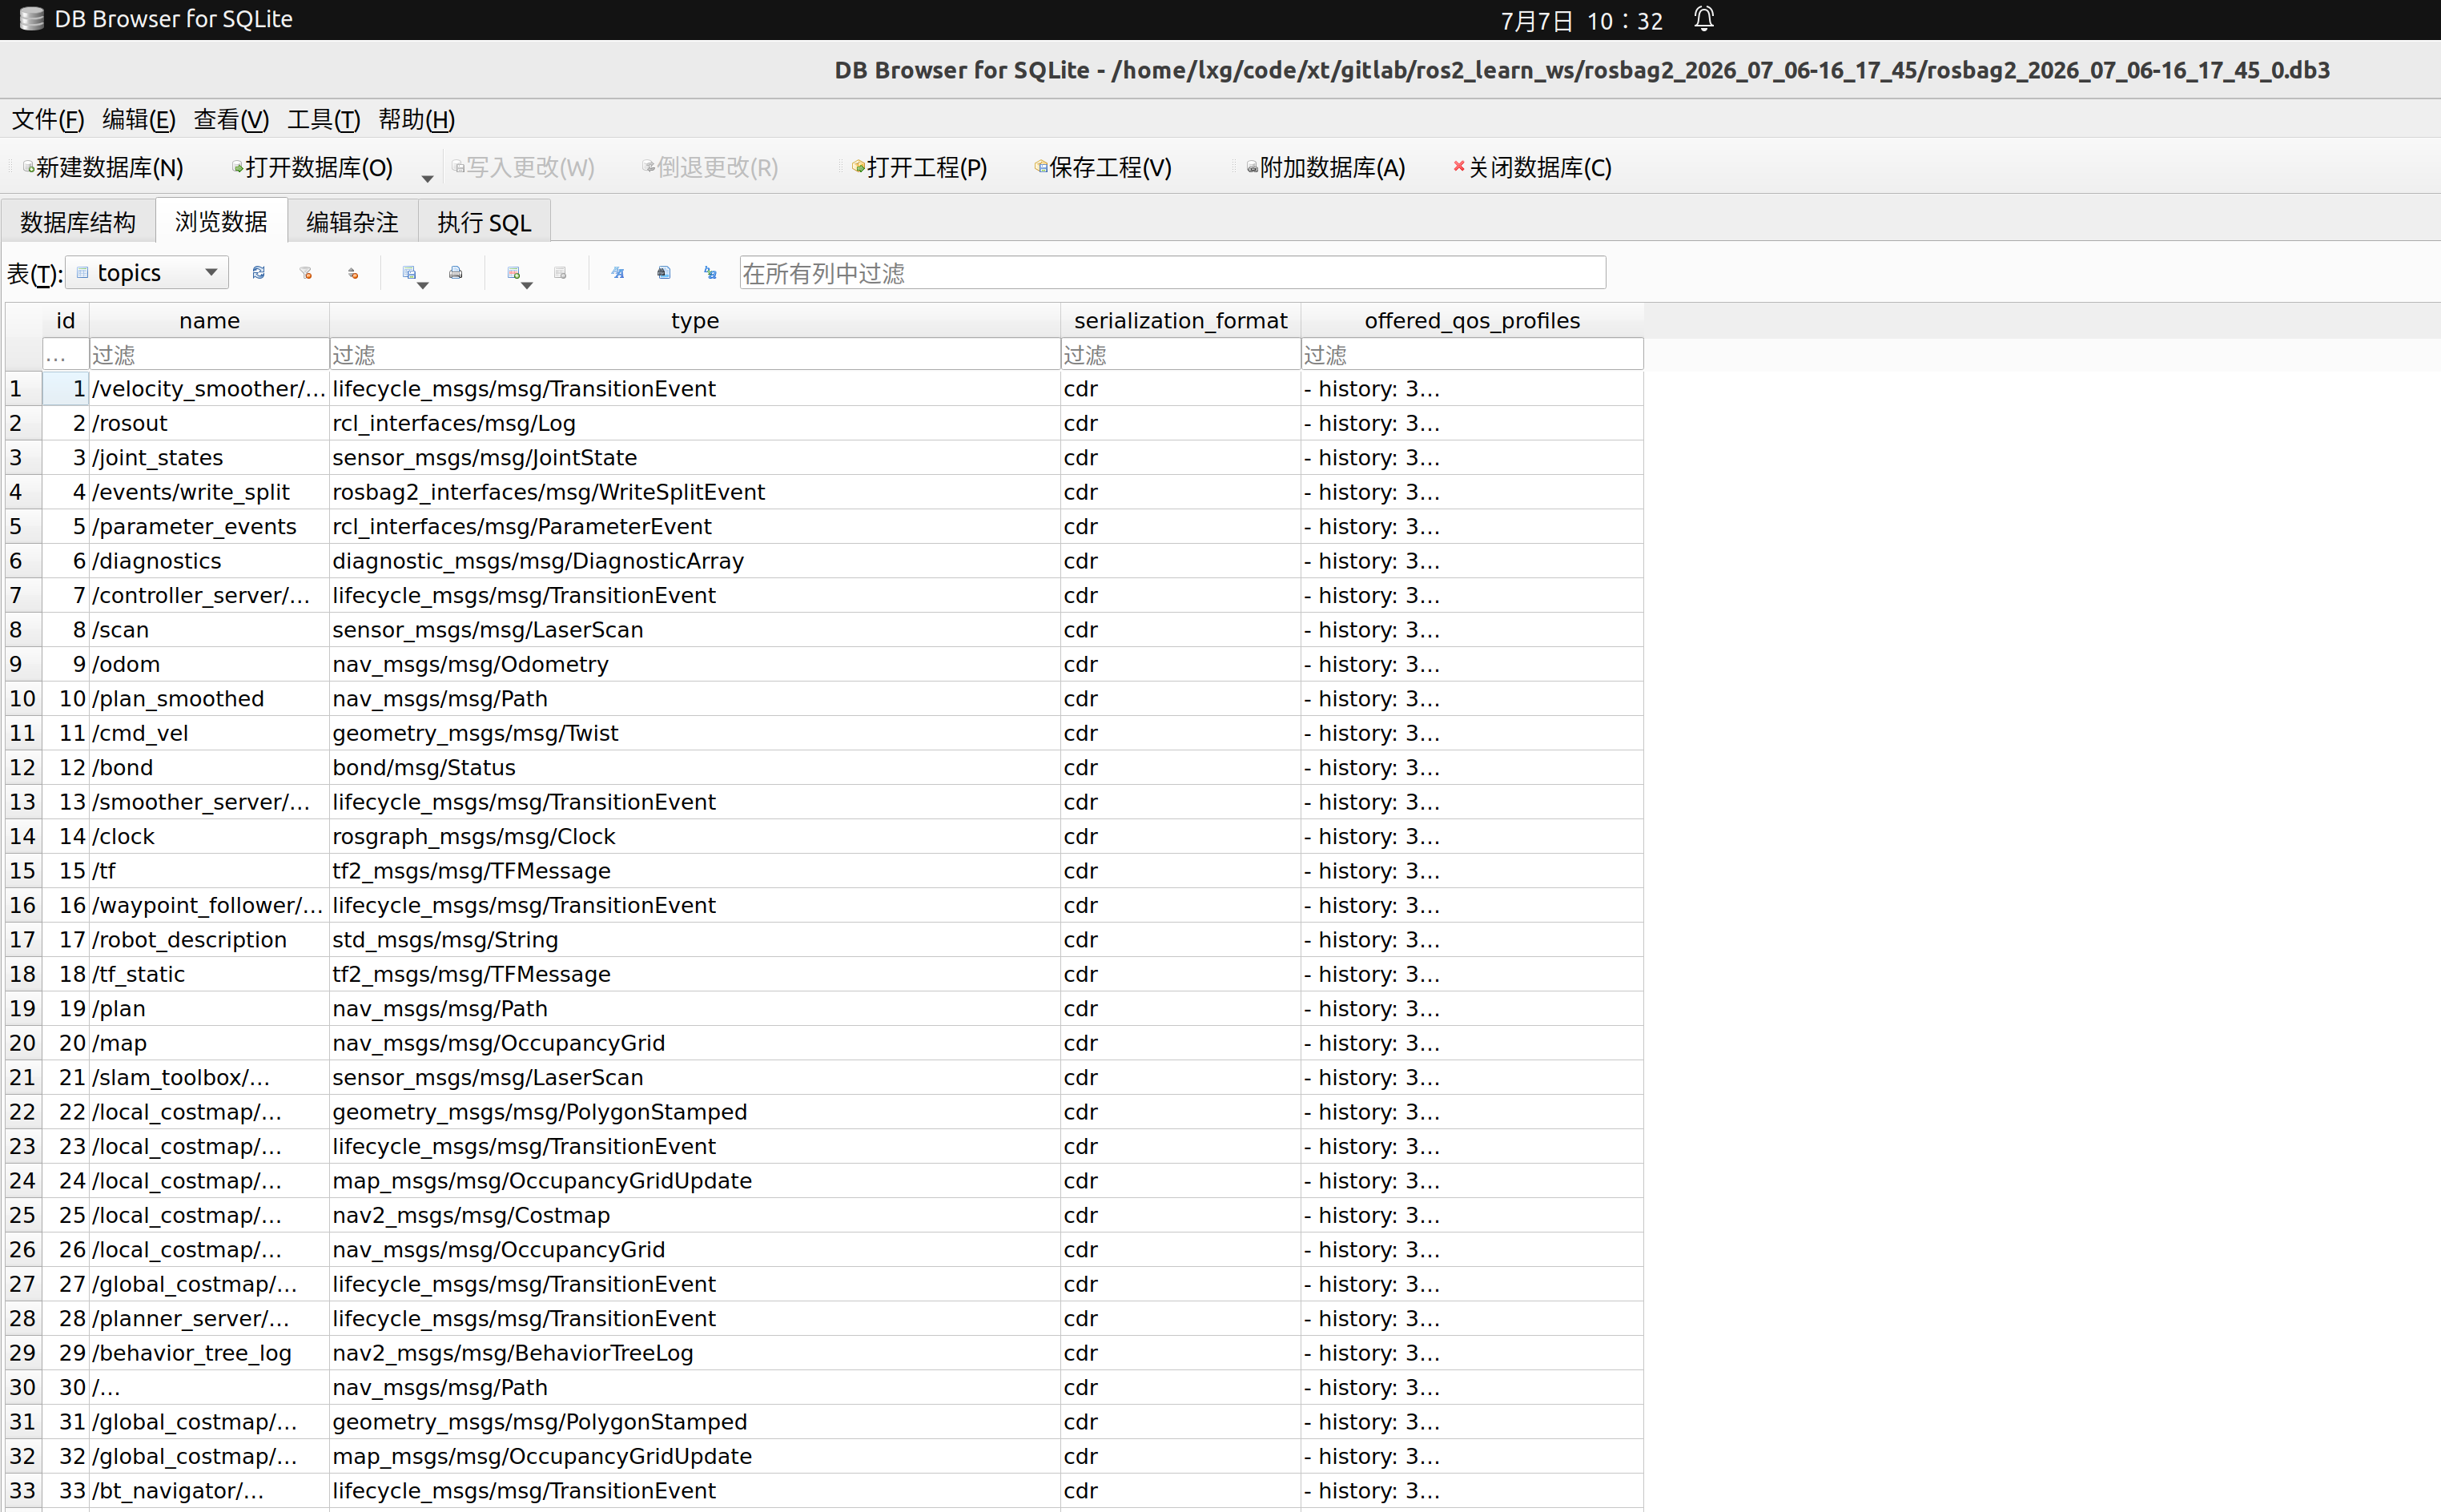2441x1512 pixels.
Task: Expand the new record dropdown arrow
Action: pyautogui.click(x=527, y=285)
